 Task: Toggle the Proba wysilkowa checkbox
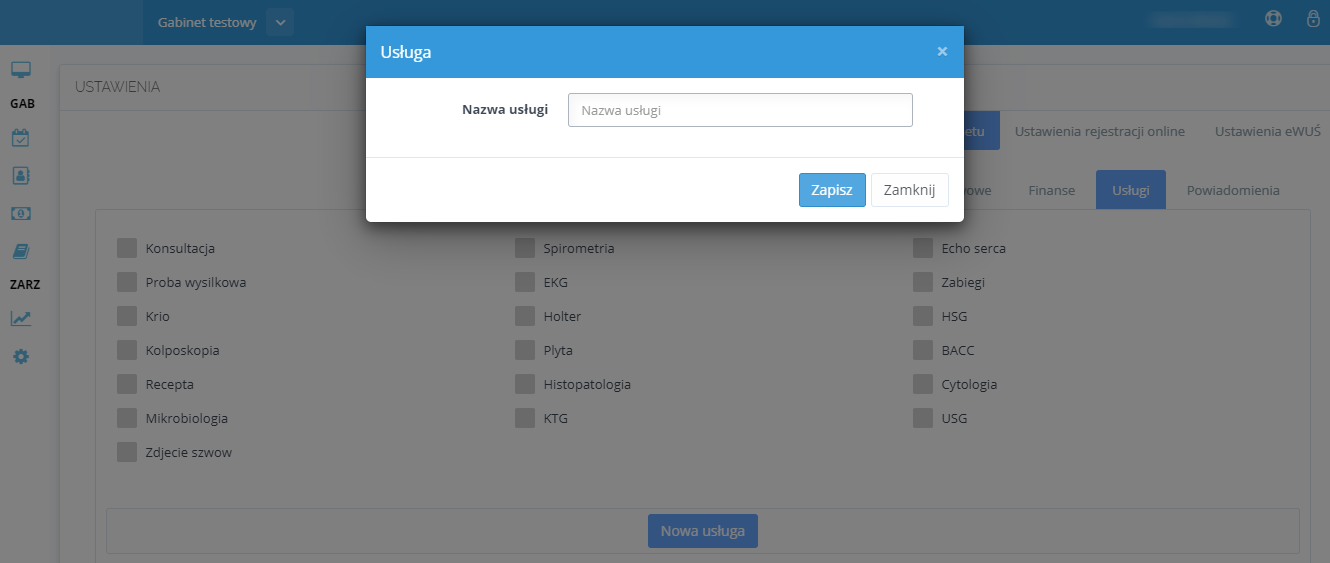(127, 282)
